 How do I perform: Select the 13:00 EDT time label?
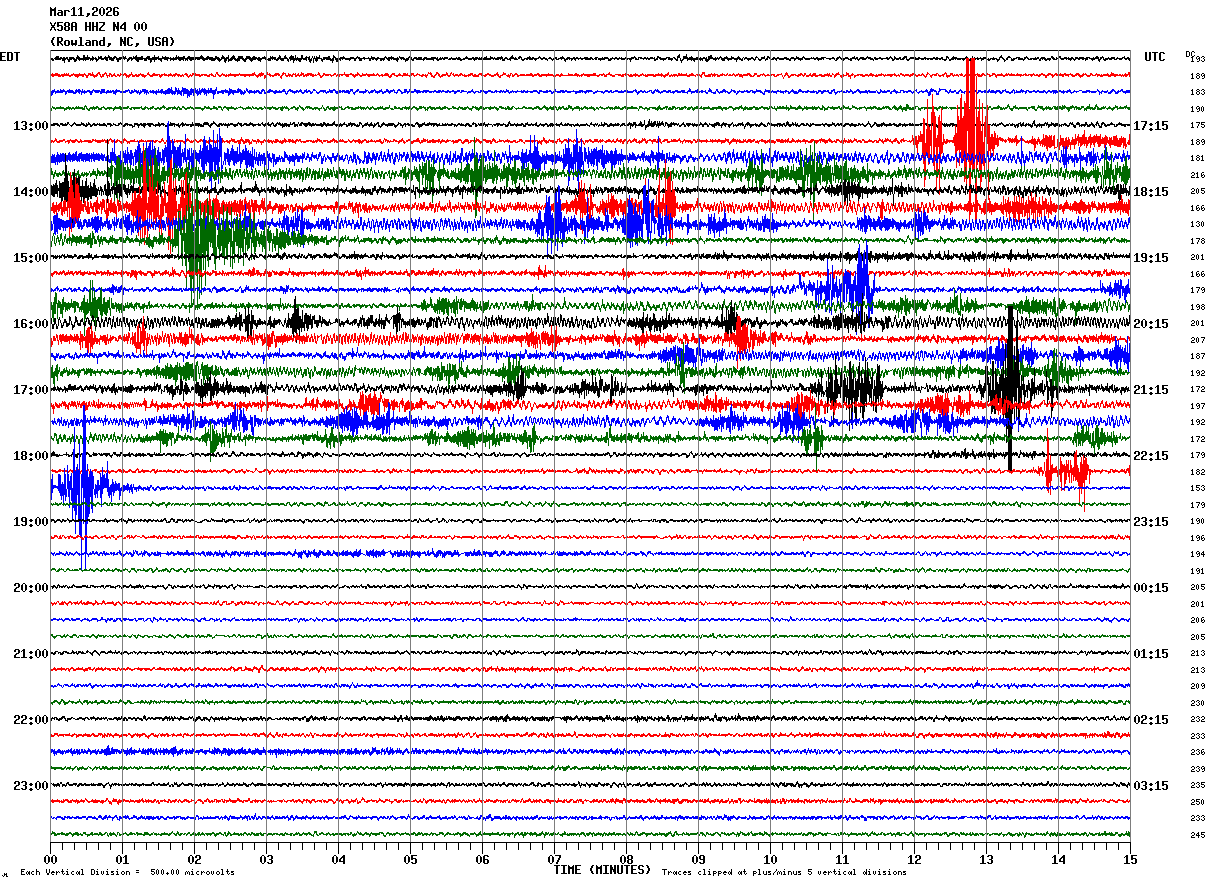30,126
